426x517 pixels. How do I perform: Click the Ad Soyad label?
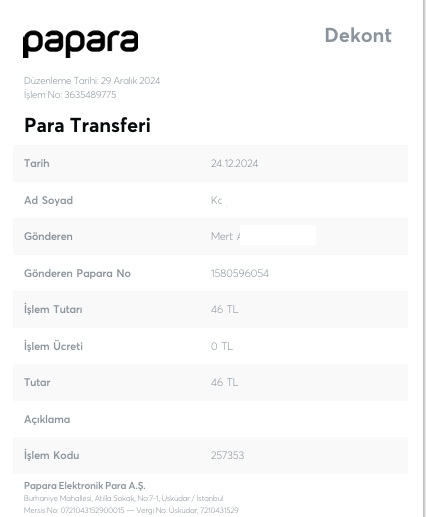tap(48, 200)
